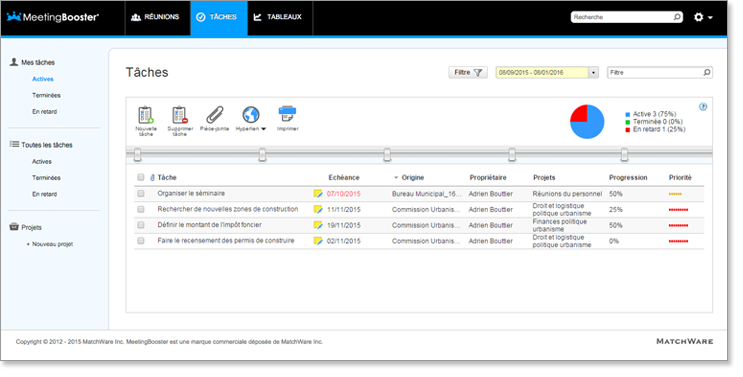Open note icon for Organiser le séminaire
The height and width of the screenshot is (377, 743).
click(318, 194)
